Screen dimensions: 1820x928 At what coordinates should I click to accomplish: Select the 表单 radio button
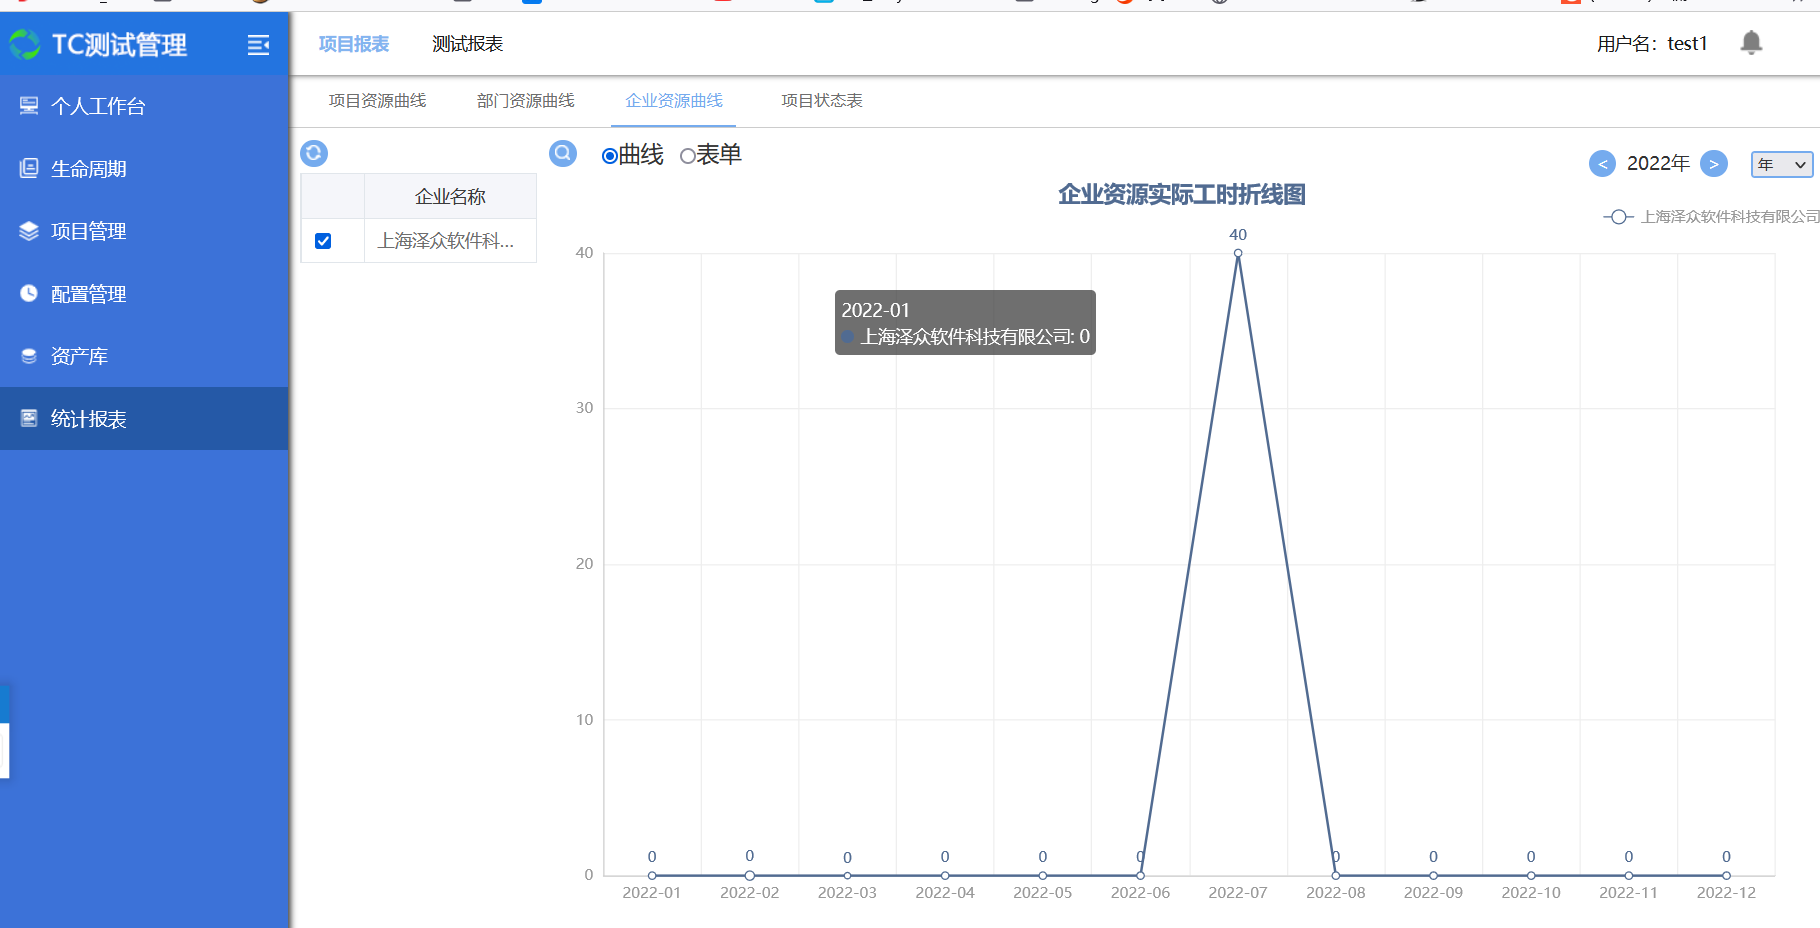[x=687, y=156]
